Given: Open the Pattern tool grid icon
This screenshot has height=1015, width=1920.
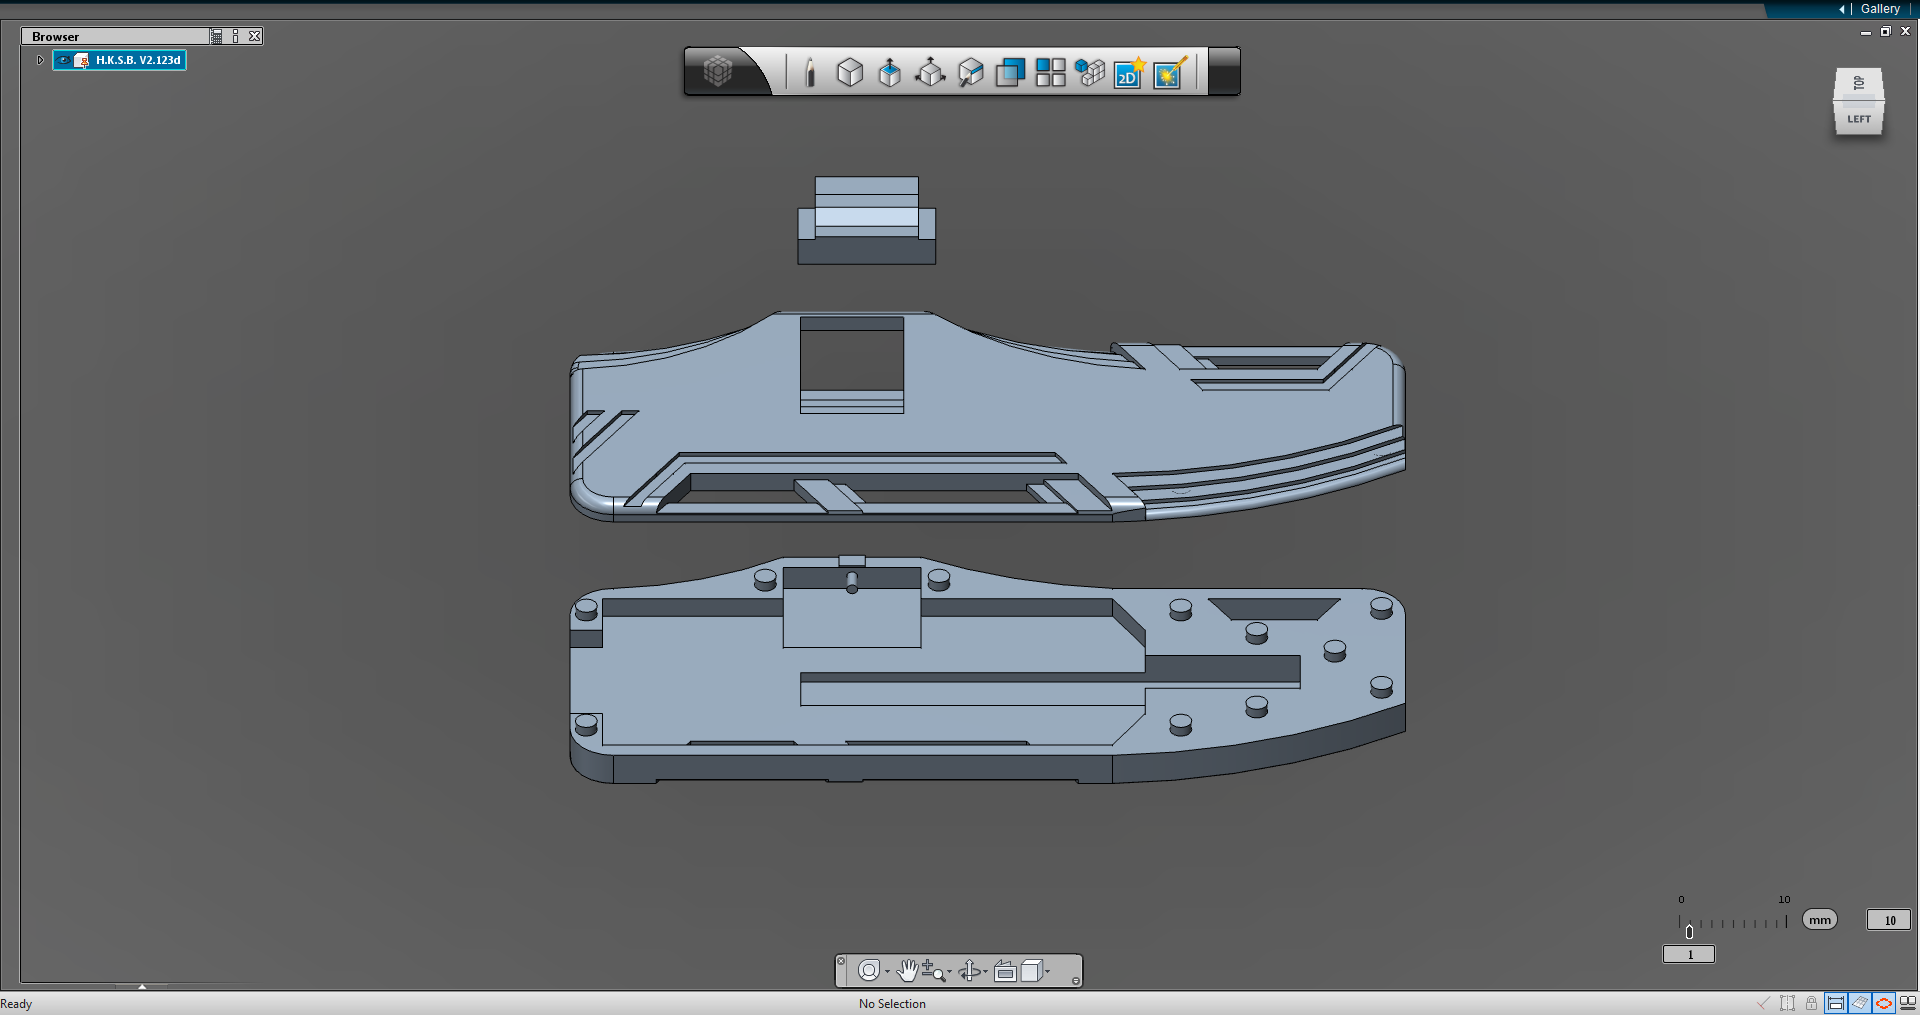Looking at the screenshot, I should tap(1050, 72).
